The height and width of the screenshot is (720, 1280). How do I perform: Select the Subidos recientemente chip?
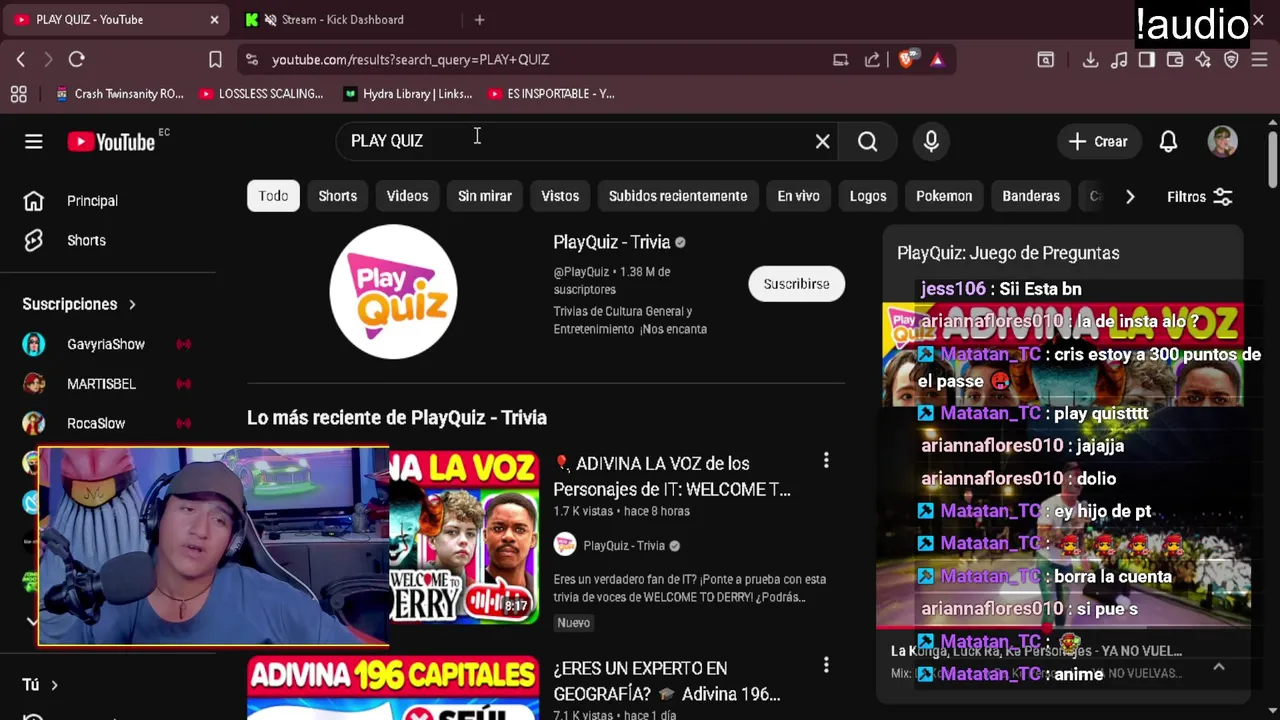678,196
